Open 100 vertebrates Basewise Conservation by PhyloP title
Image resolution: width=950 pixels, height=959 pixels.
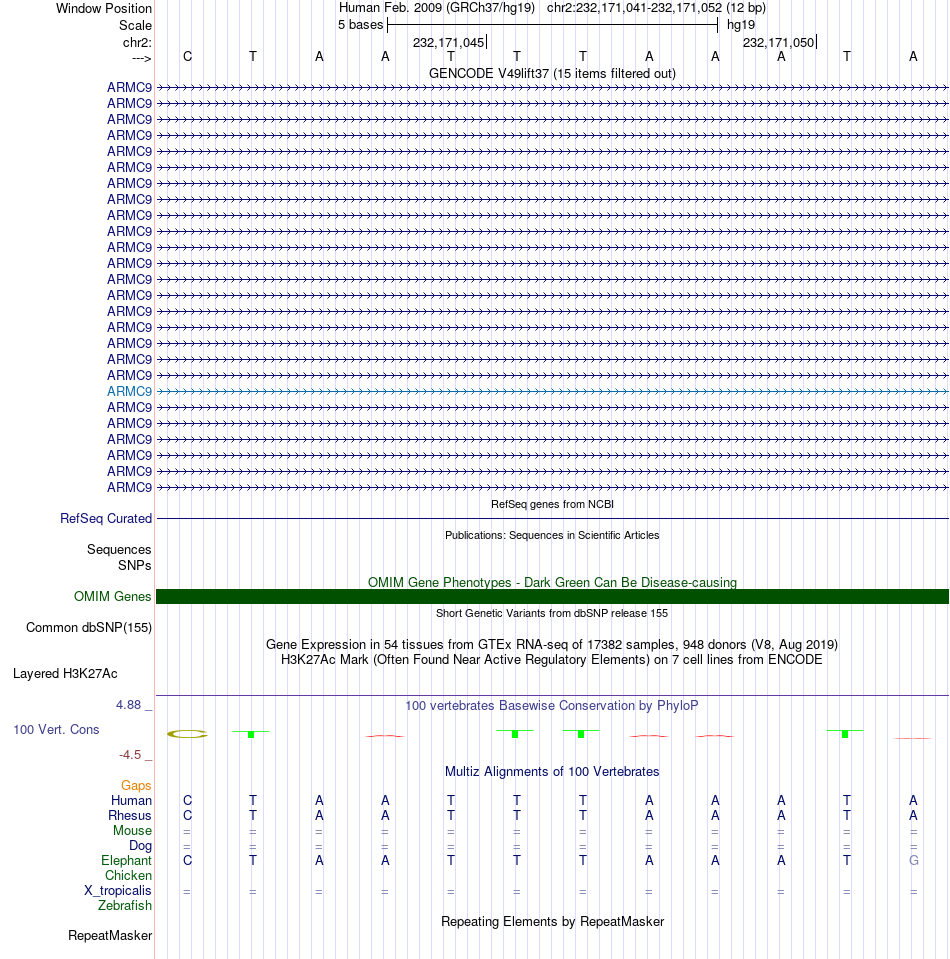pyautogui.click(x=552, y=706)
